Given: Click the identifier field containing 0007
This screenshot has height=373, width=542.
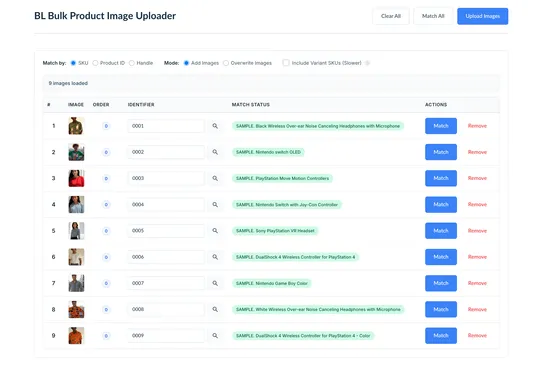Looking at the screenshot, I should coord(166,283).
